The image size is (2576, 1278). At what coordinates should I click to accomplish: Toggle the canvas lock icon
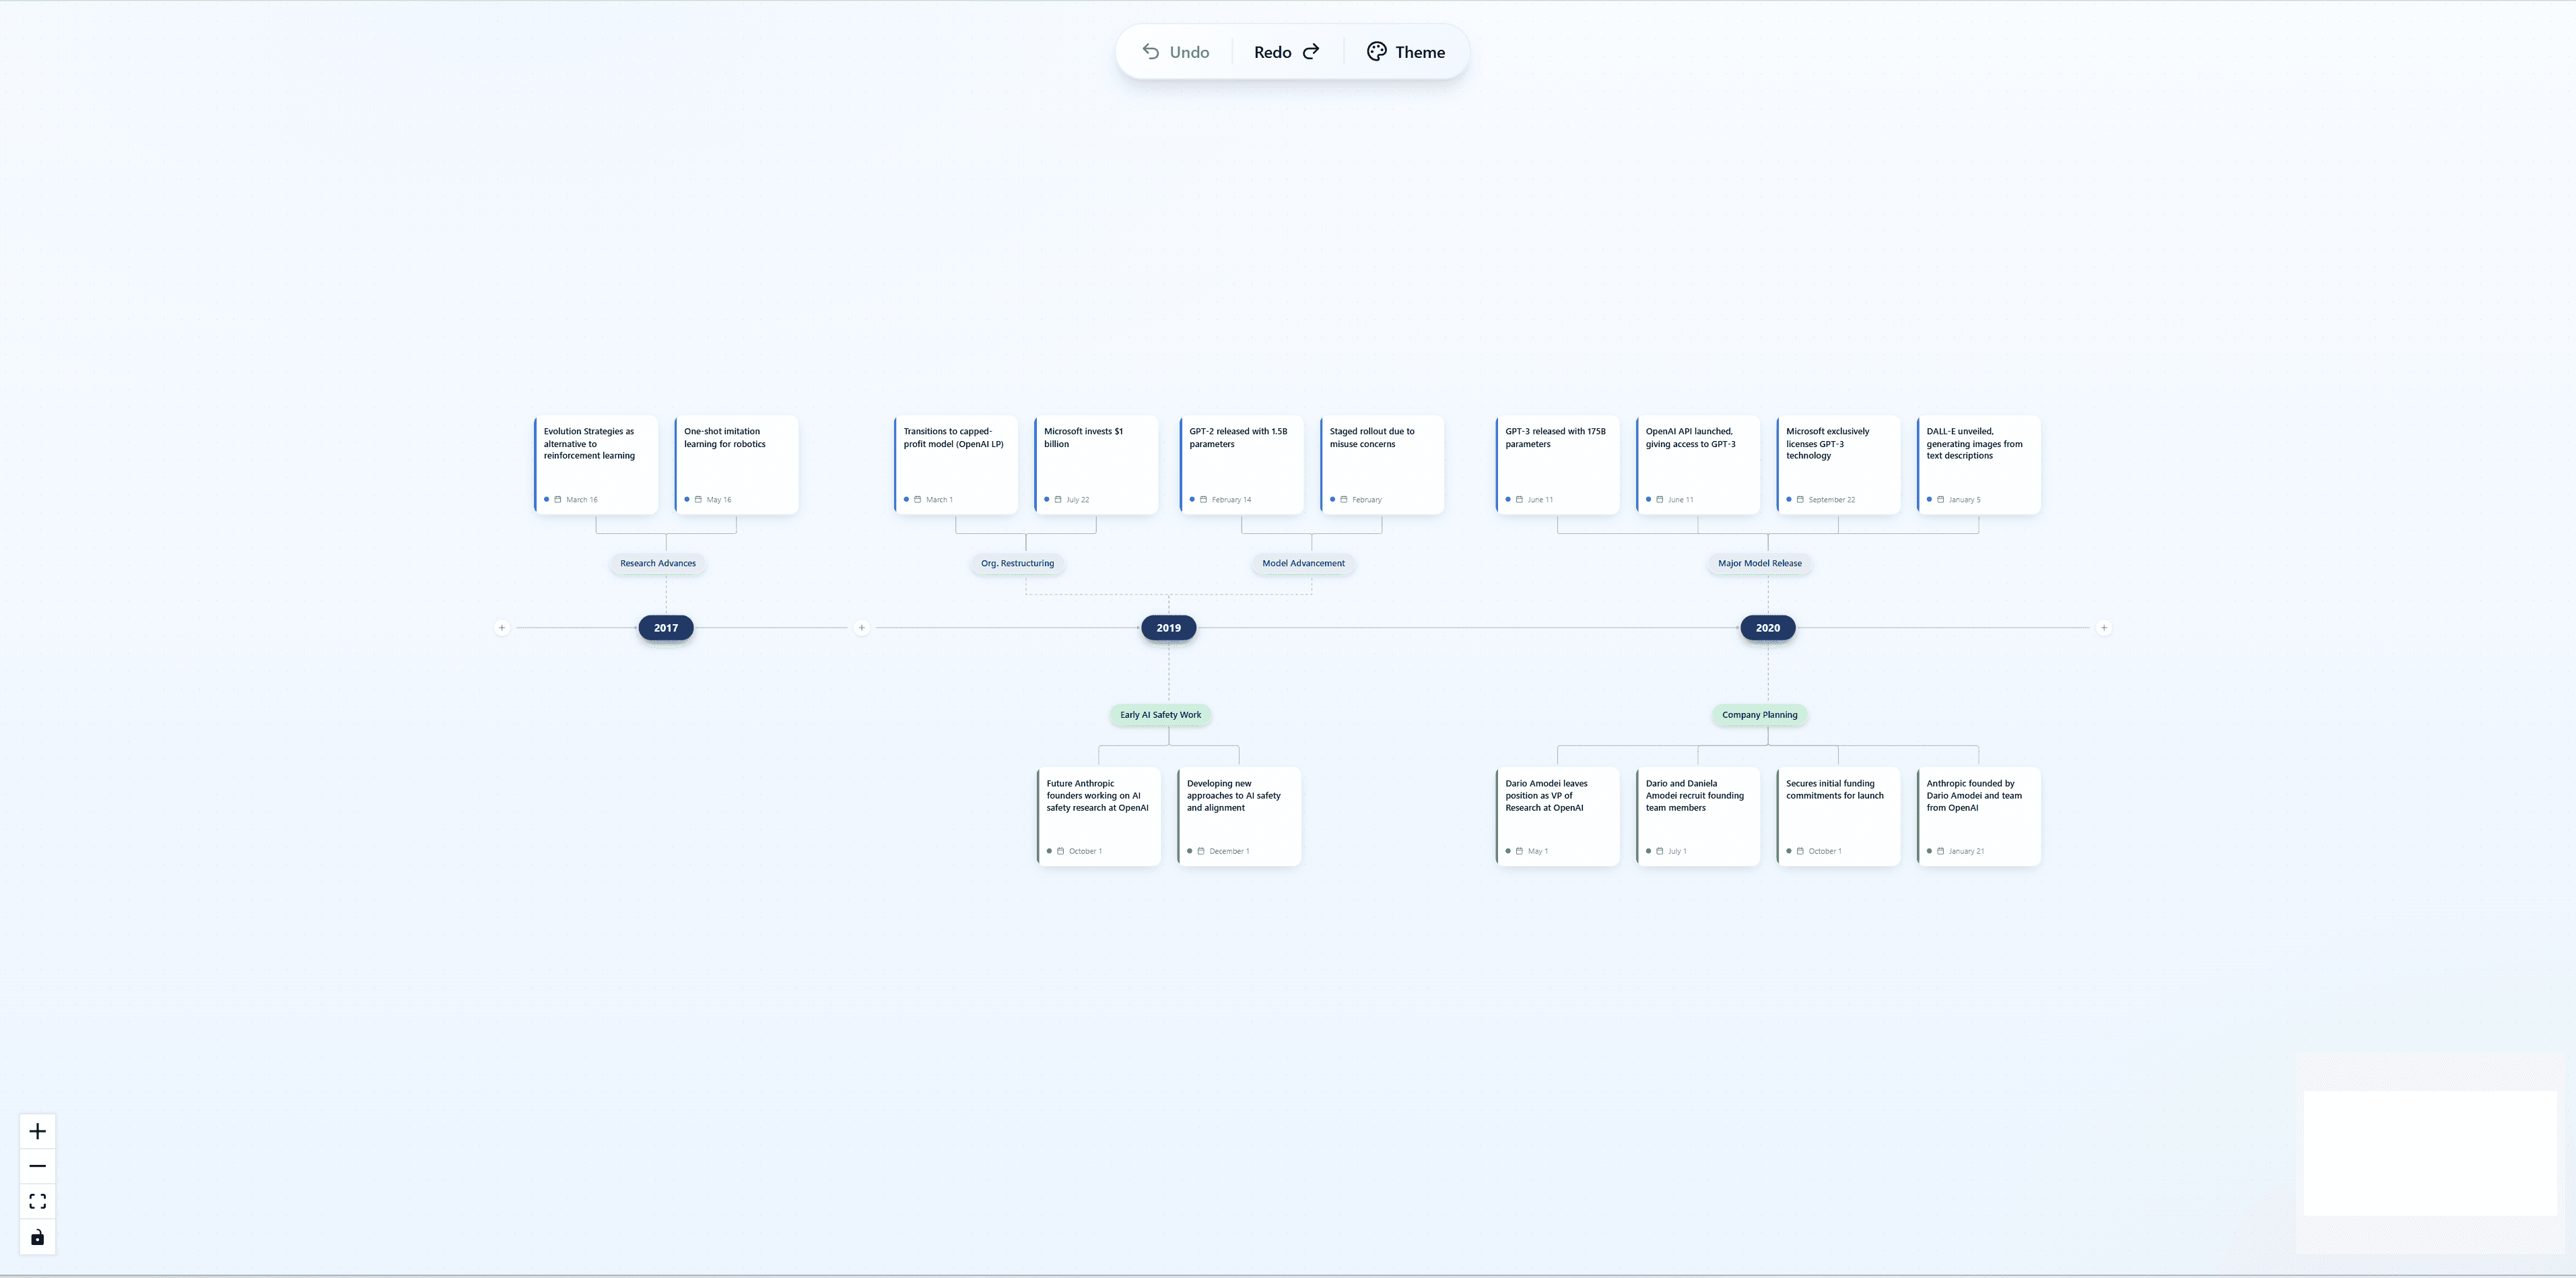(38, 1237)
